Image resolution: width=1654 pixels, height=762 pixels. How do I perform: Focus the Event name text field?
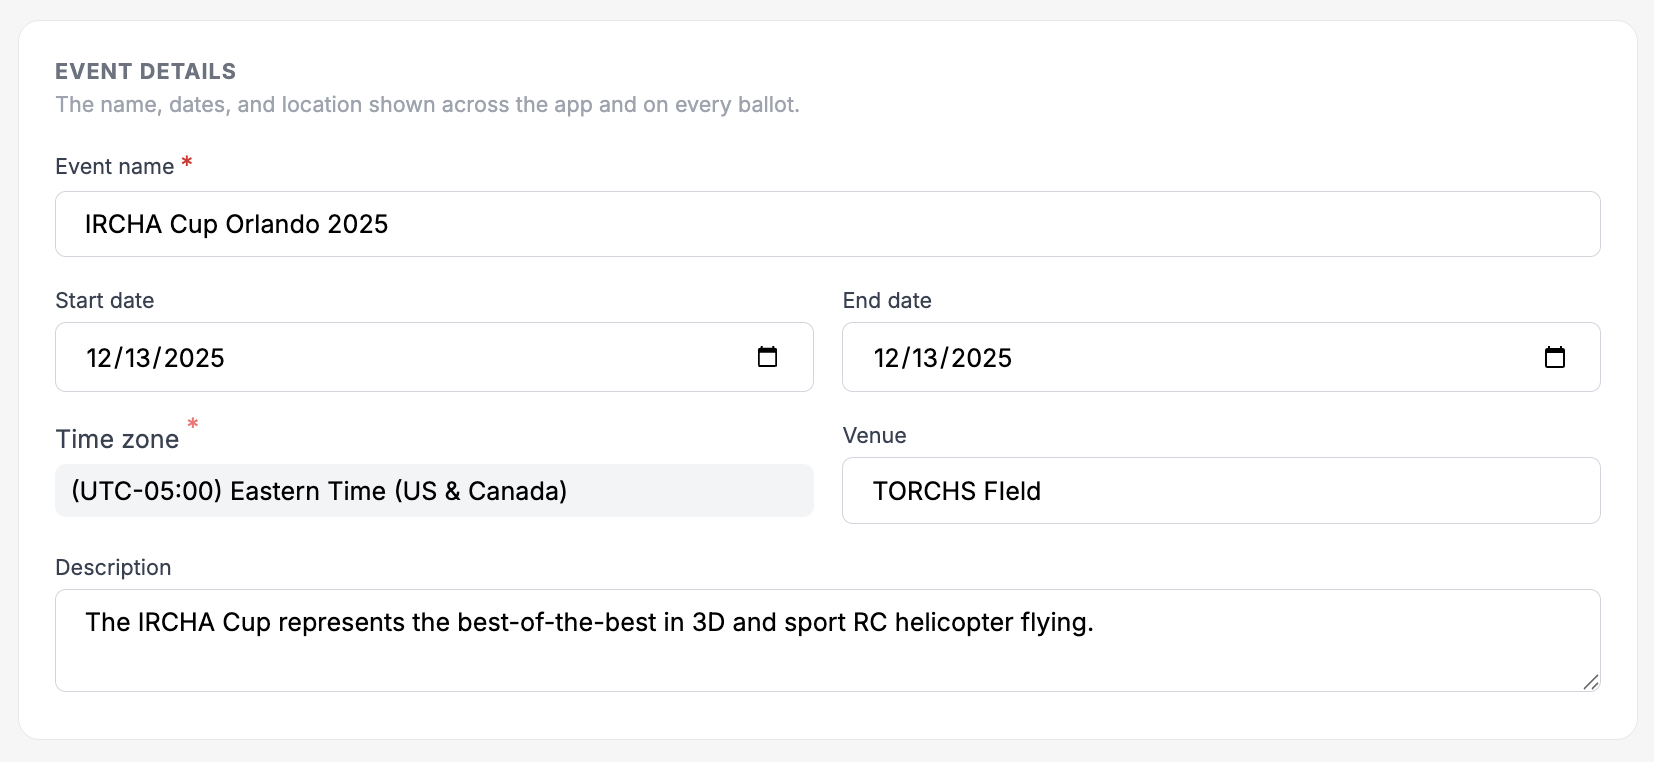tap(827, 224)
